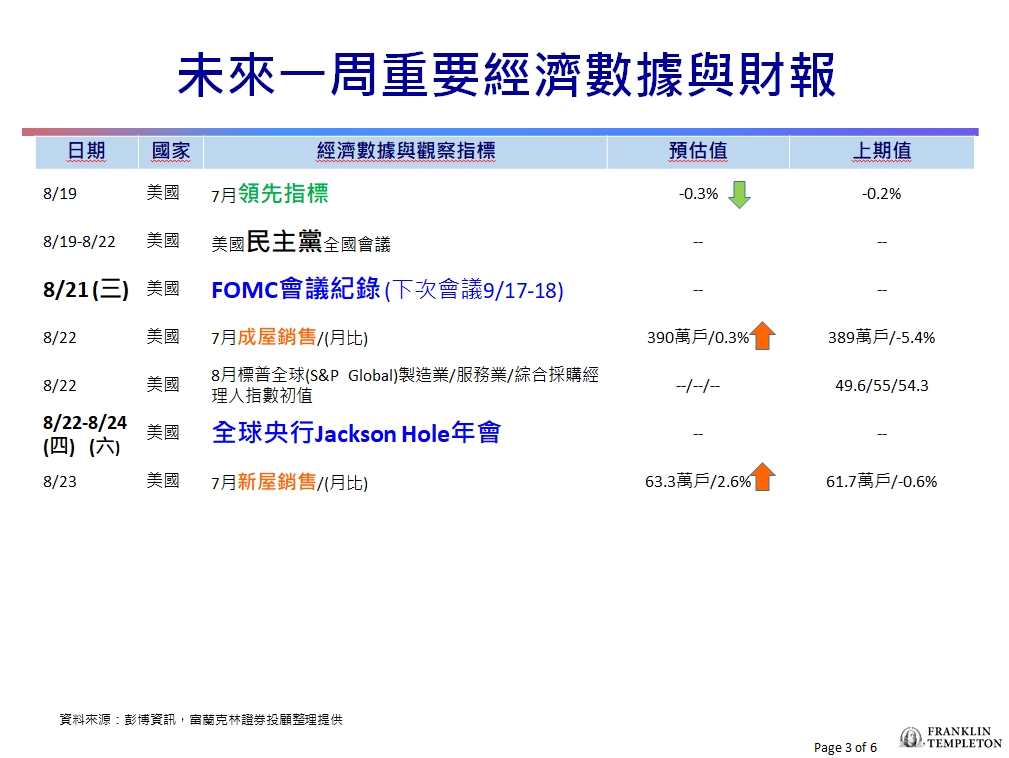Select the previous value 61.7萬戶/-0.6%
The width and height of the screenshot is (1009, 758).
(x=882, y=481)
